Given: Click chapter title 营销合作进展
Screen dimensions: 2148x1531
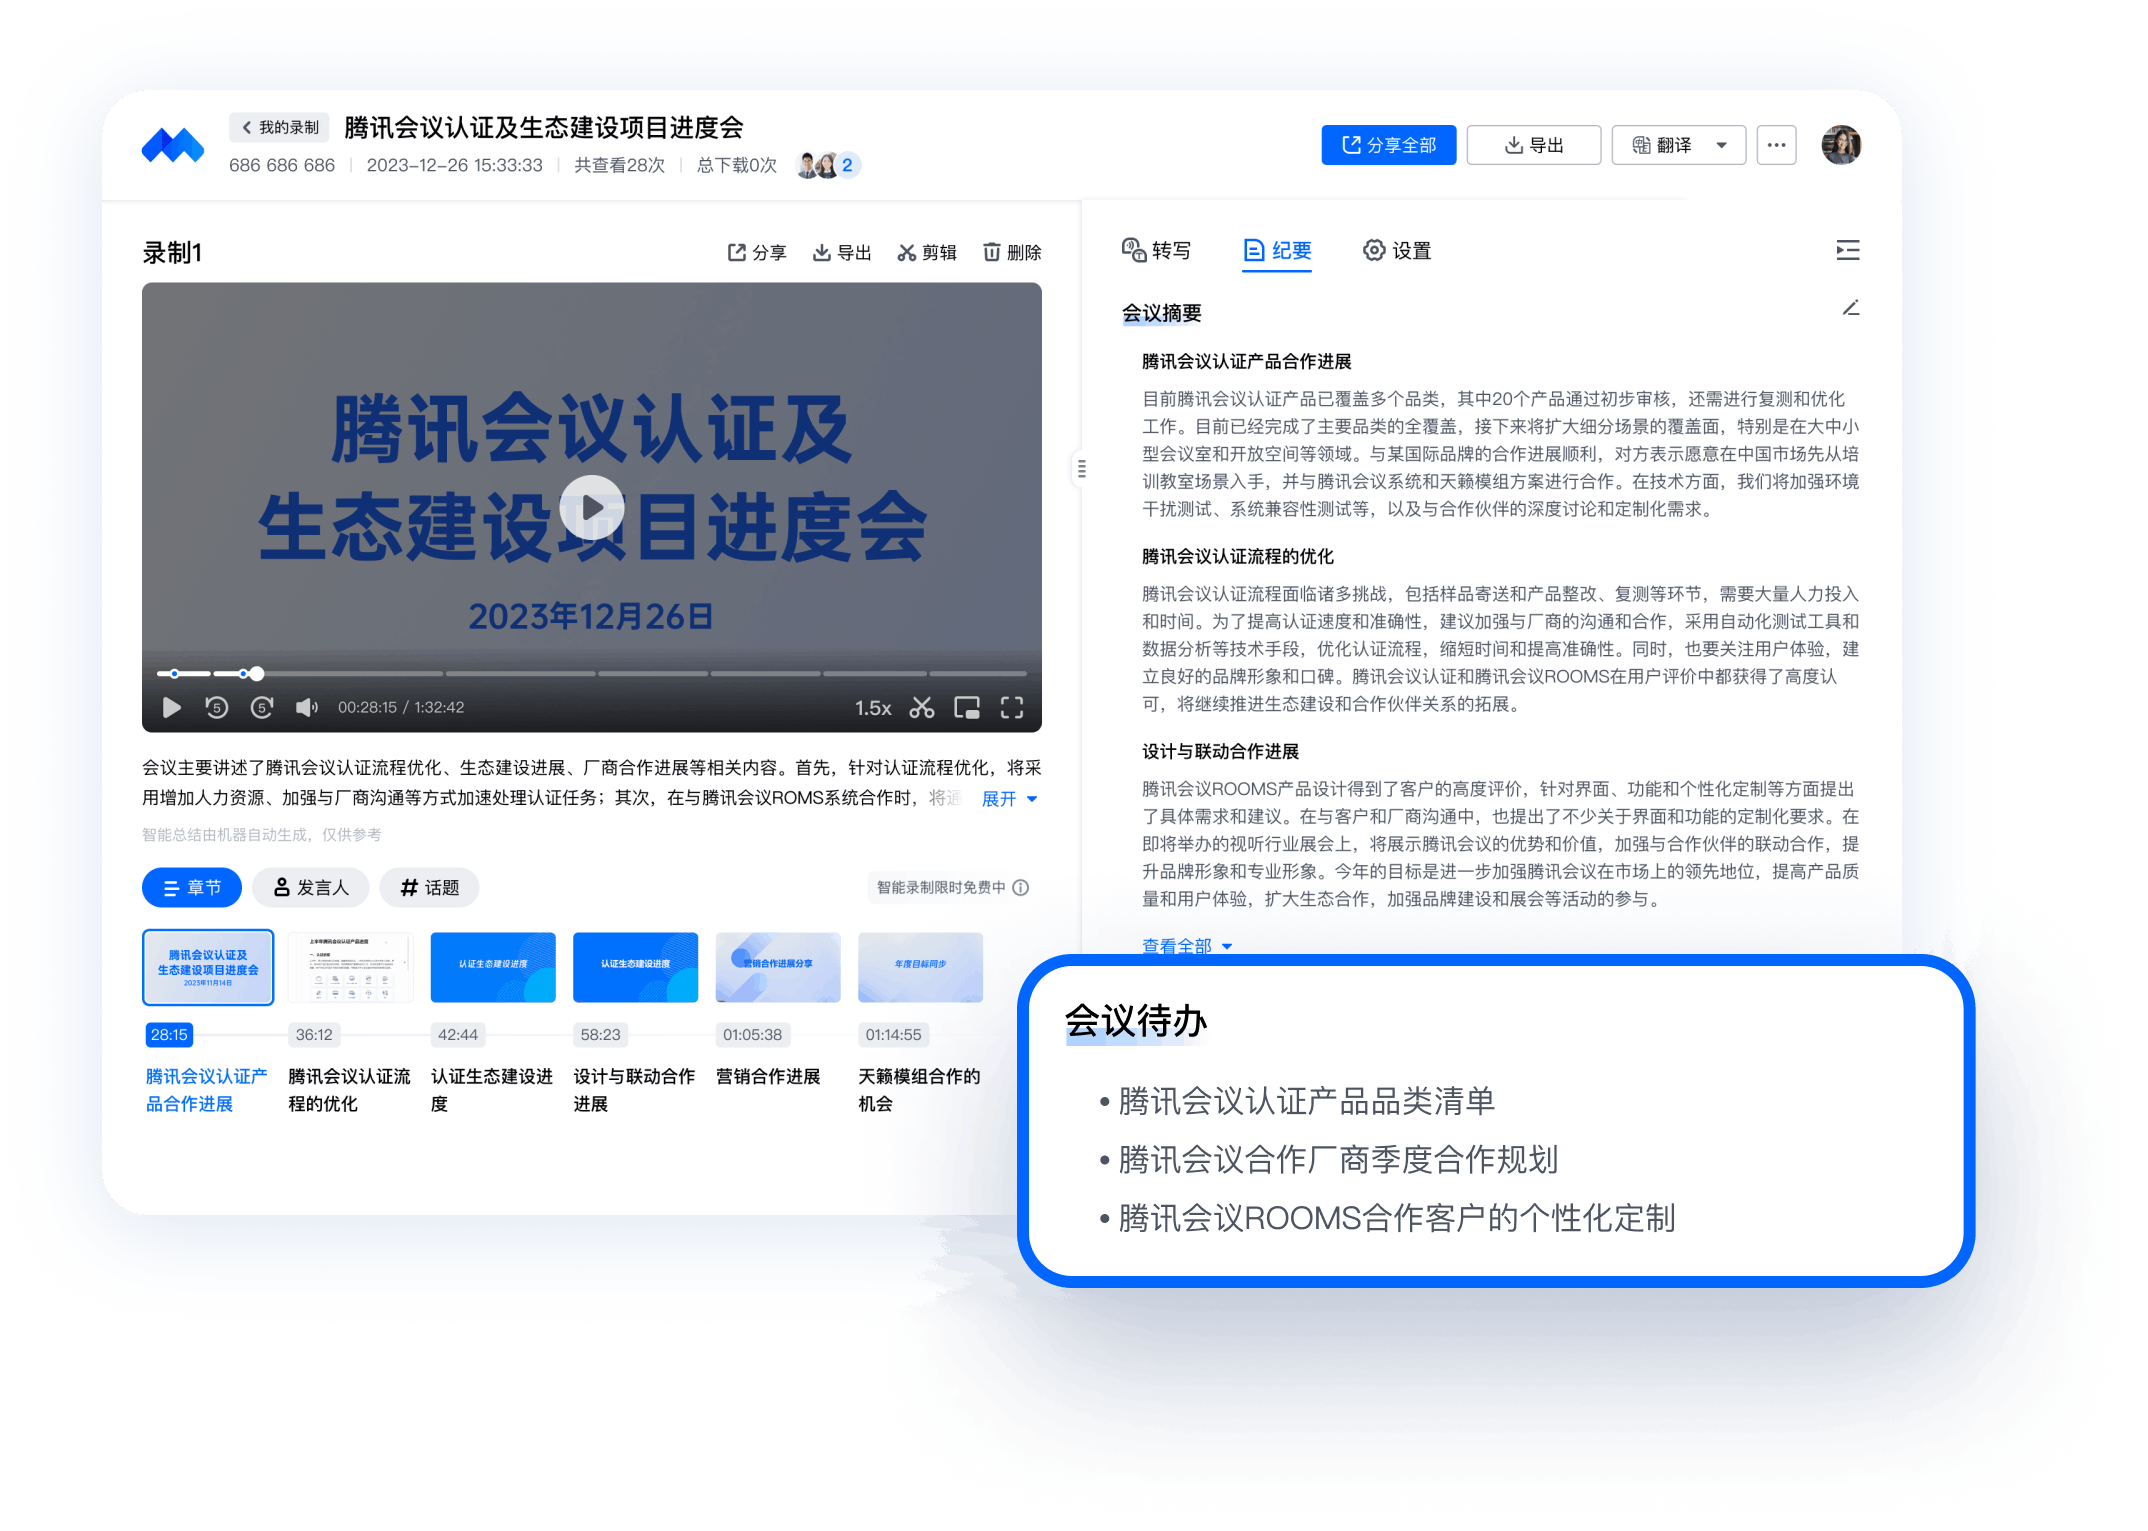Looking at the screenshot, I should point(768,1077).
